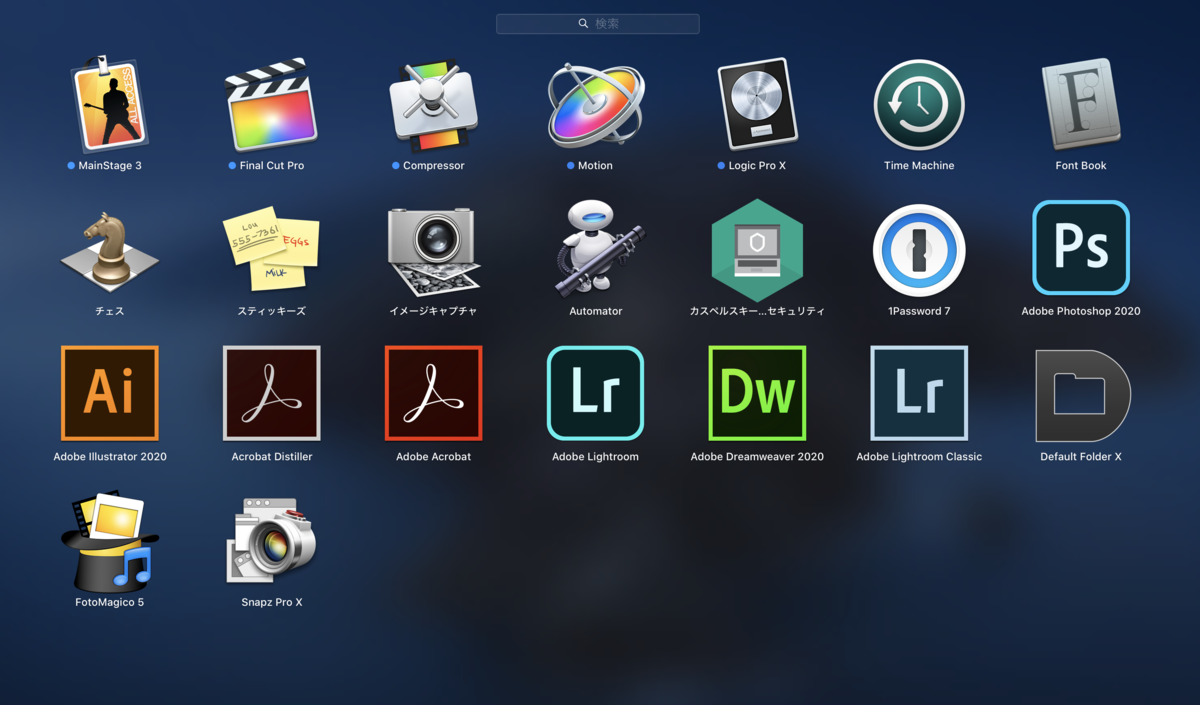Screen dimensions: 1200x705
Task: Launch the Motion app icon
Action: [x=596, y=105]
